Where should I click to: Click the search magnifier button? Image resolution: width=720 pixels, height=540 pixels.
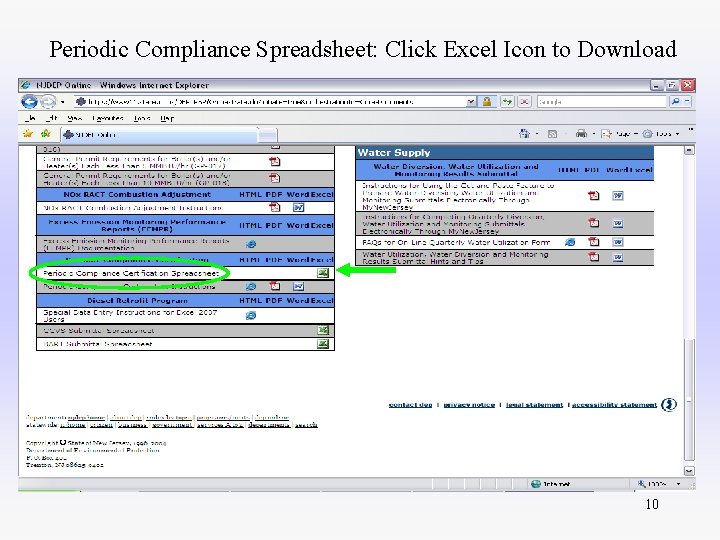[675, 101]
